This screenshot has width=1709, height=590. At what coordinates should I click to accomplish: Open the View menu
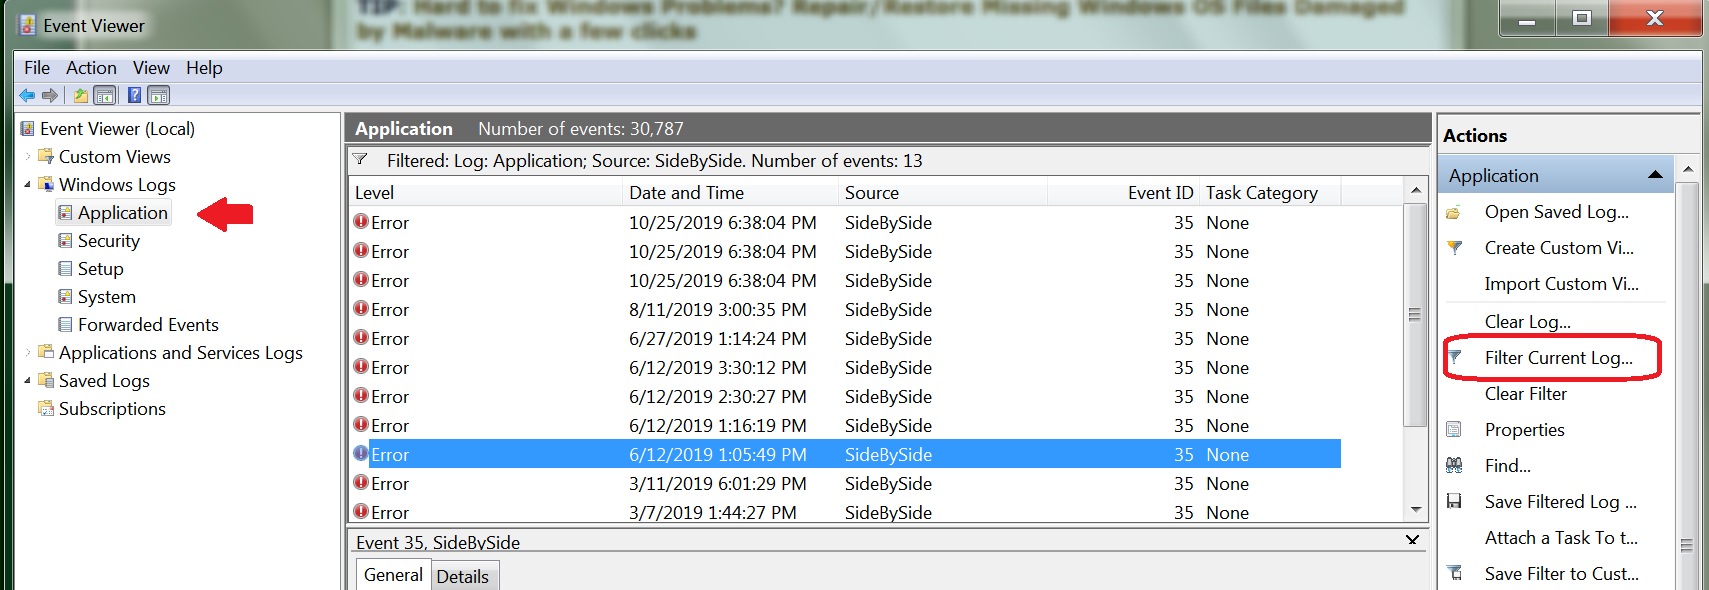pyautogui.click(x=151, y=68)
